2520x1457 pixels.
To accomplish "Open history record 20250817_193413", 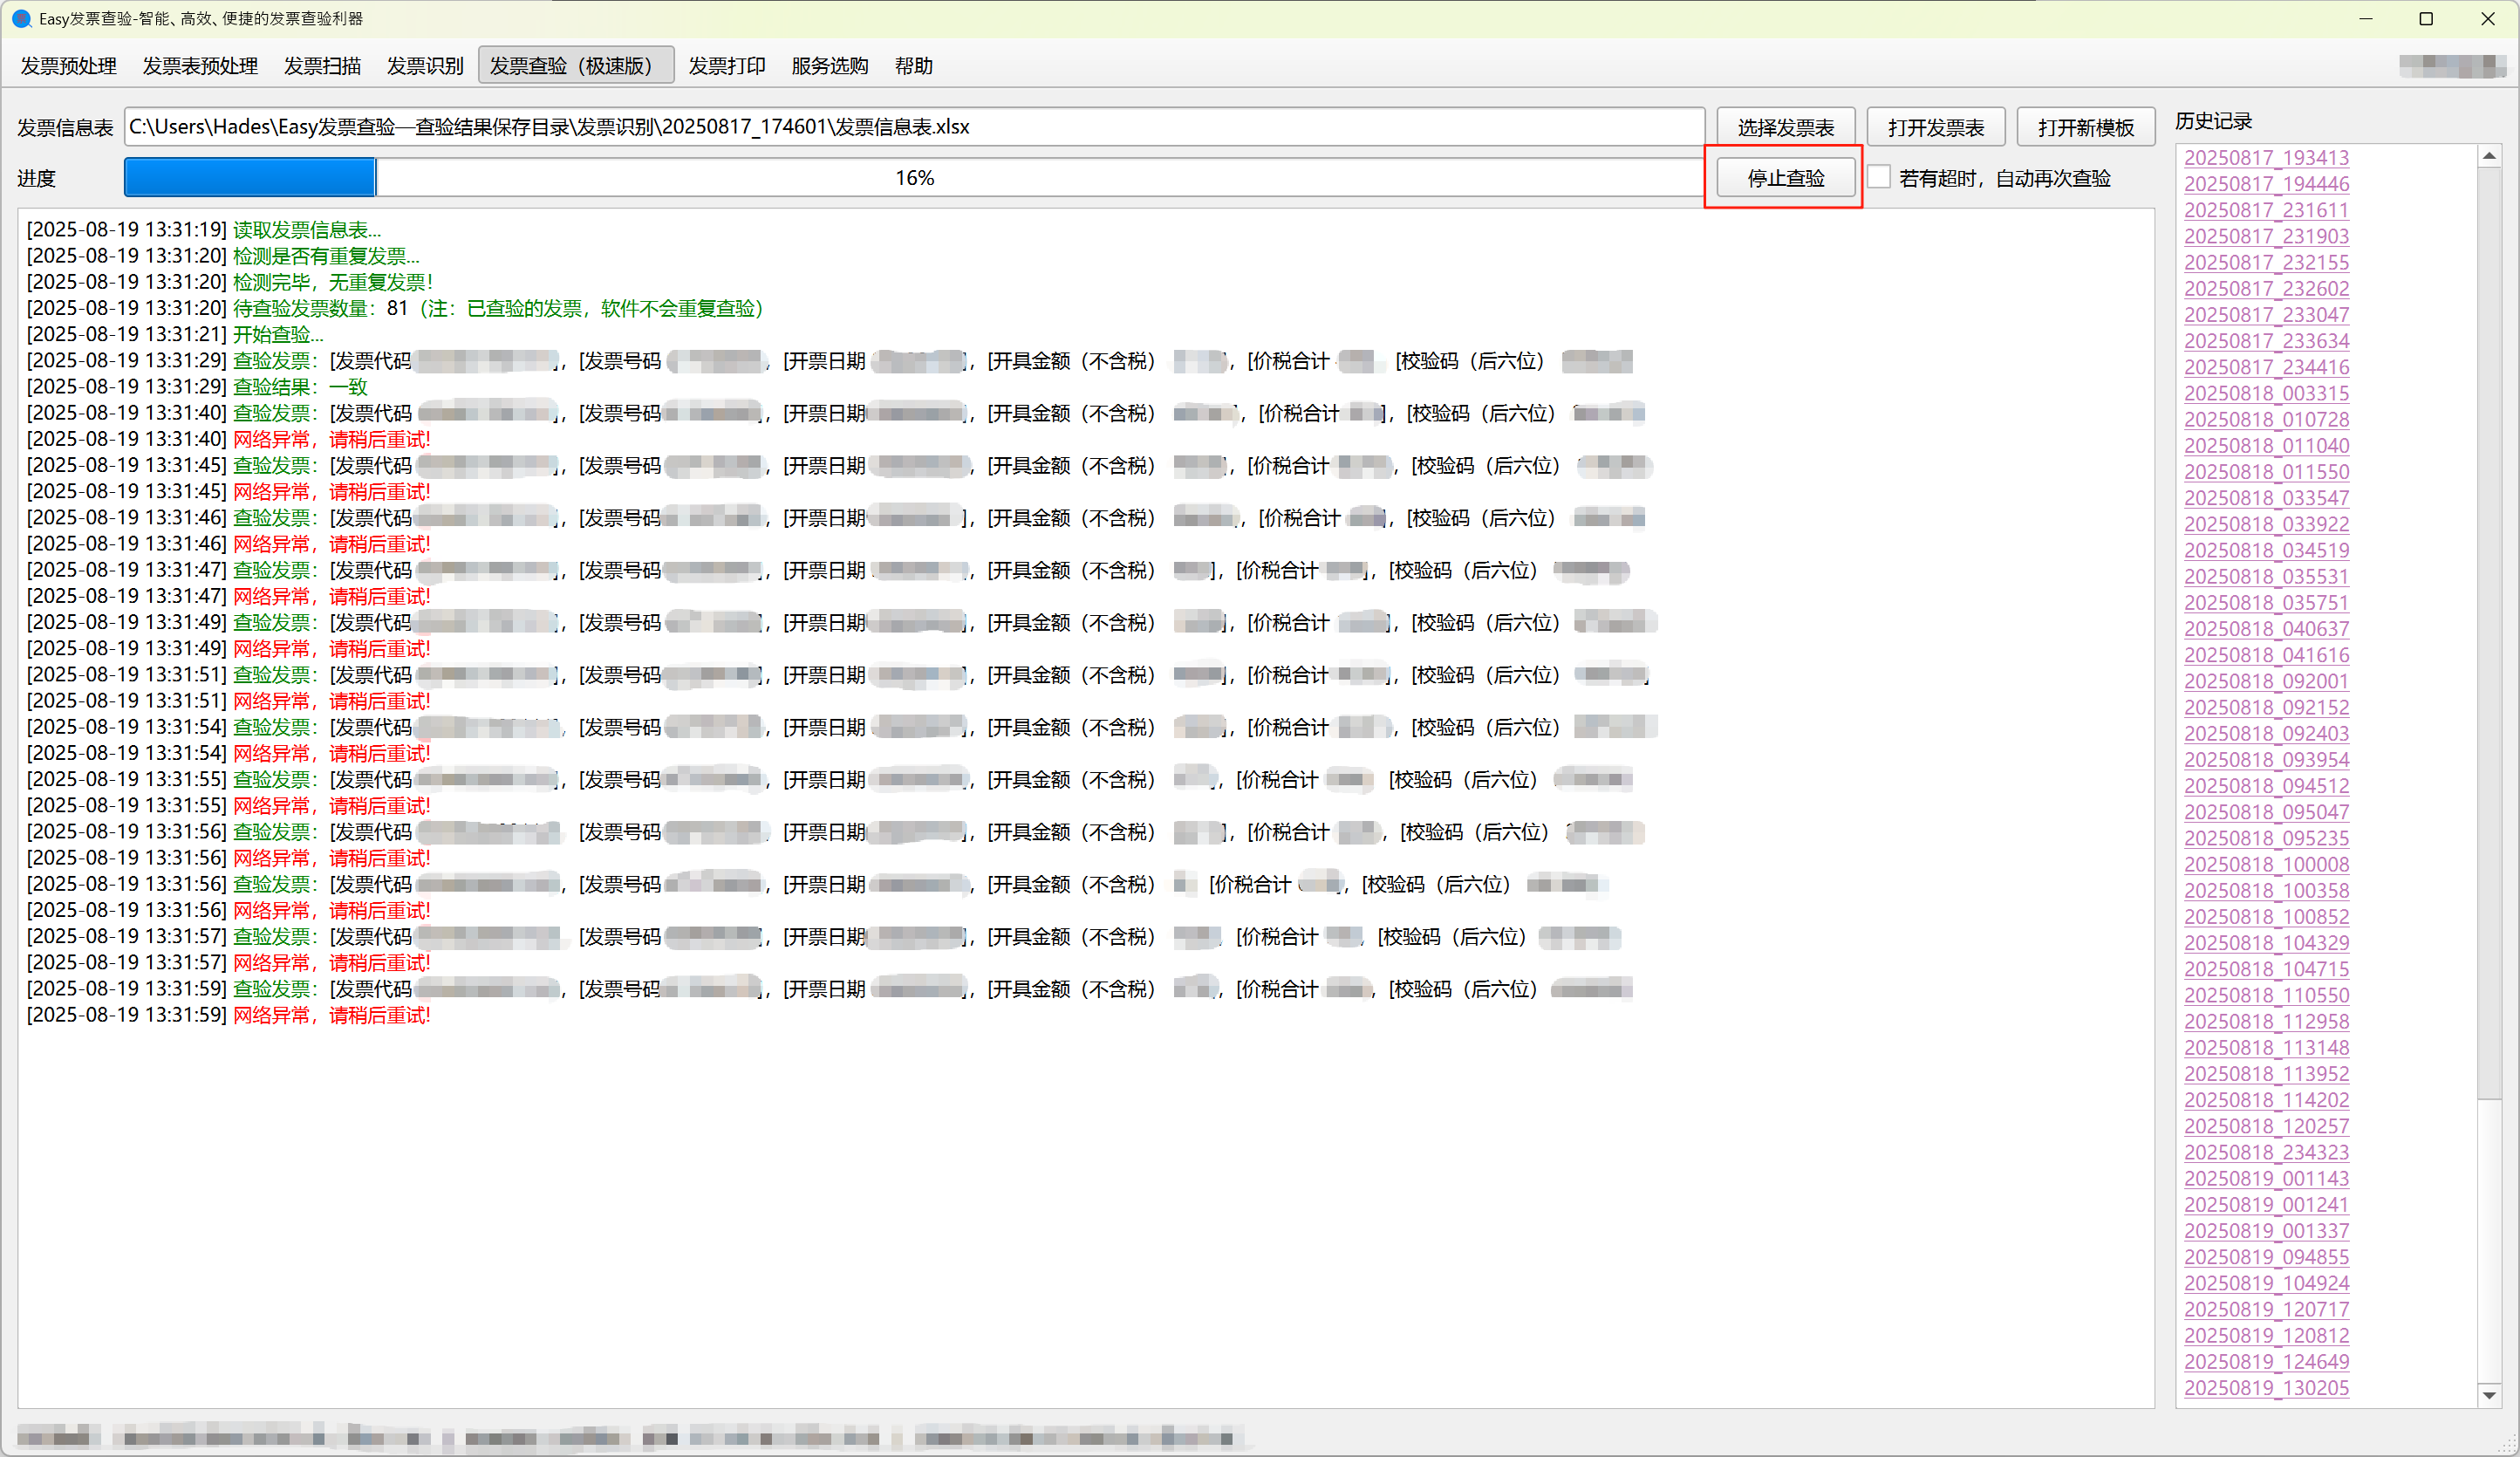I will [x=2266, y=157].
